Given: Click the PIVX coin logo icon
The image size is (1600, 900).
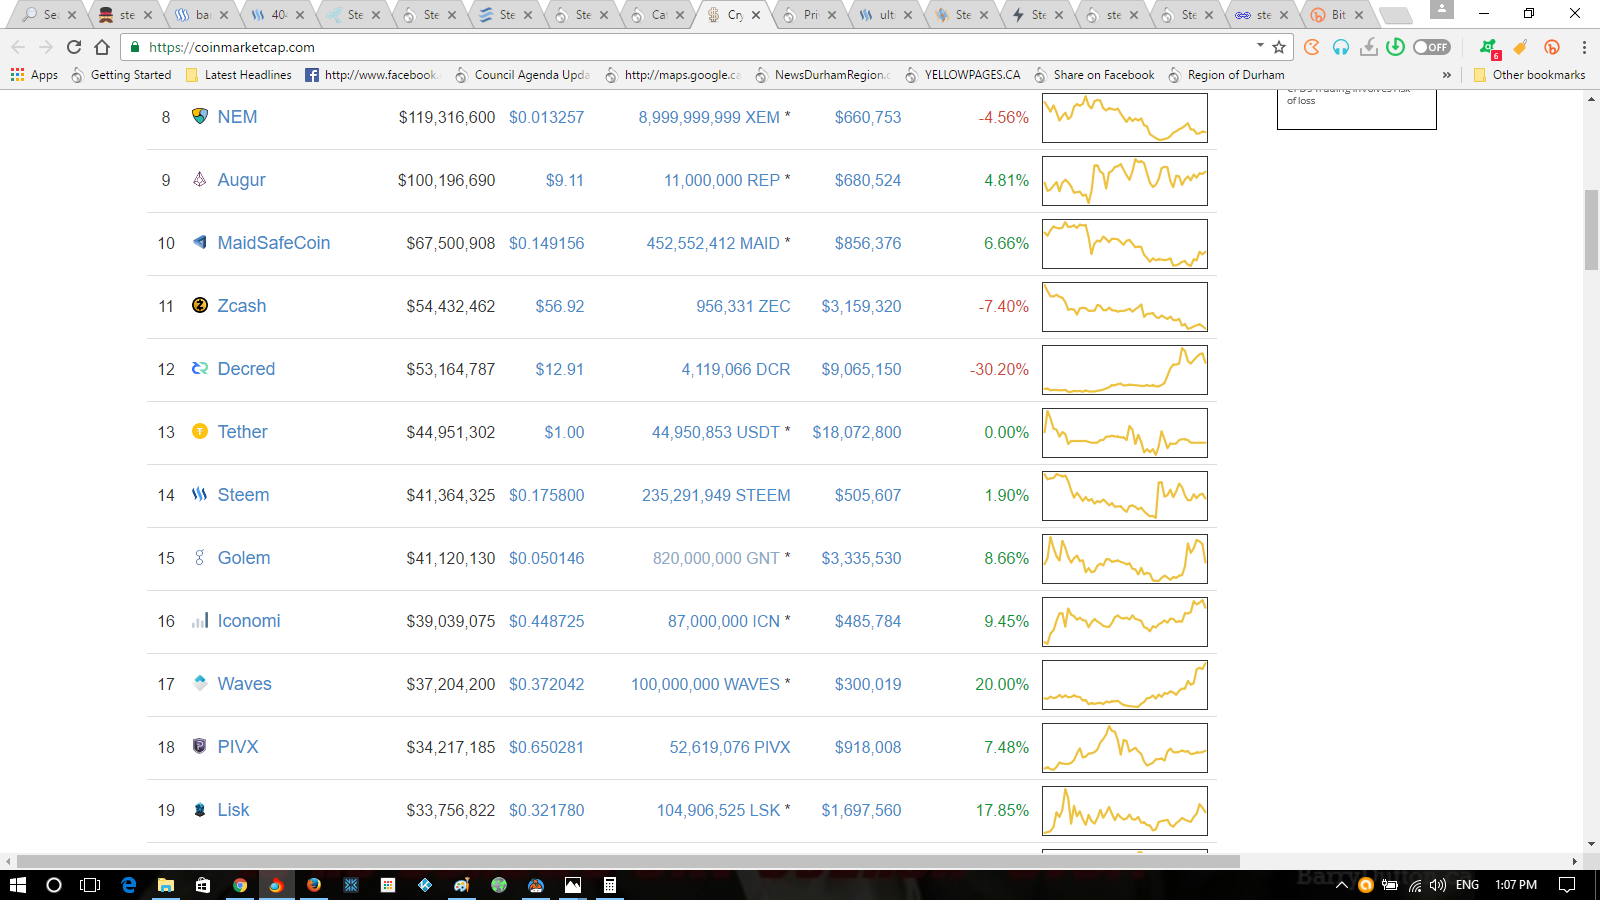Looking at the screenshot, I should (200, 746).
